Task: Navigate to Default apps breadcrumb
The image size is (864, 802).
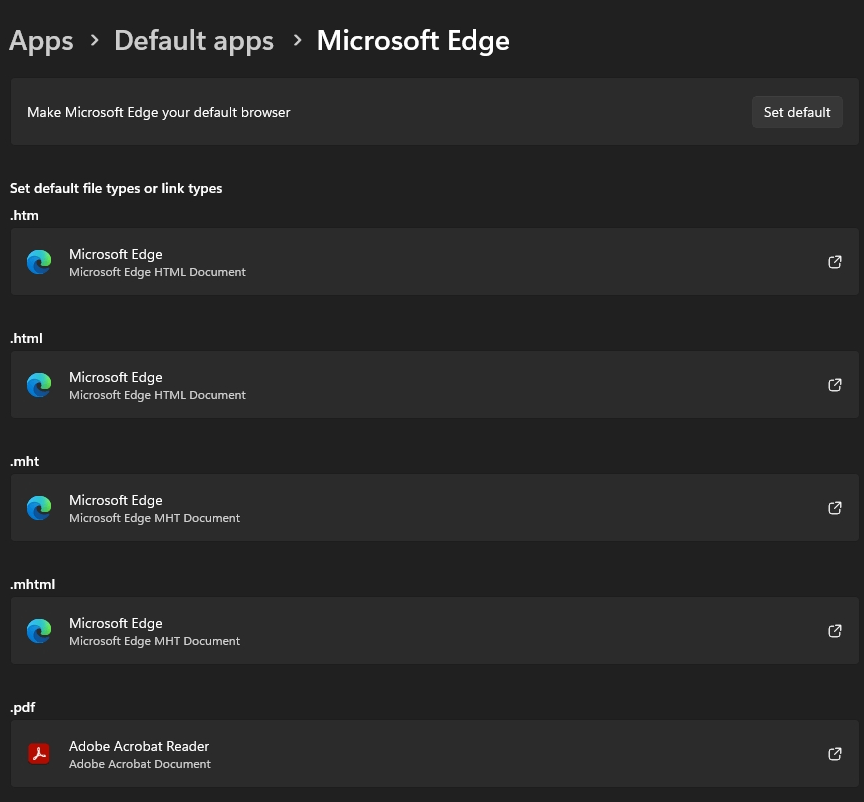Action: [x=194, y=41]
